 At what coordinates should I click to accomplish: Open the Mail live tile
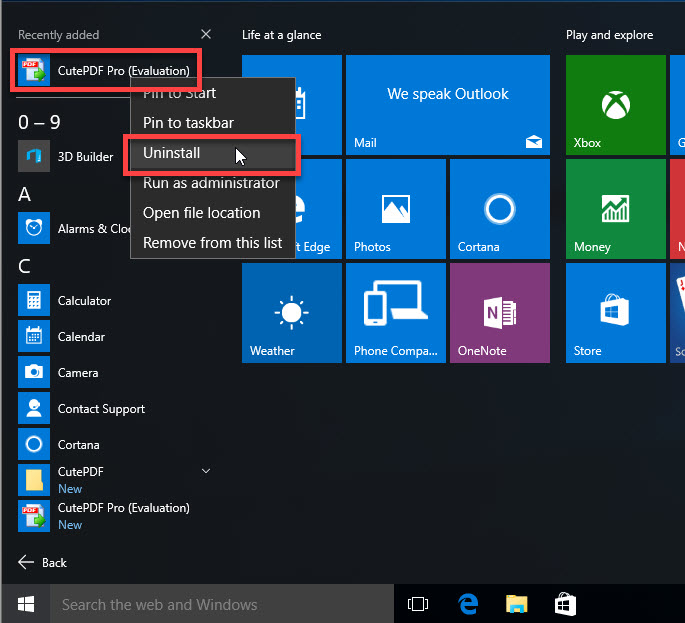click(x=448, y=105)
